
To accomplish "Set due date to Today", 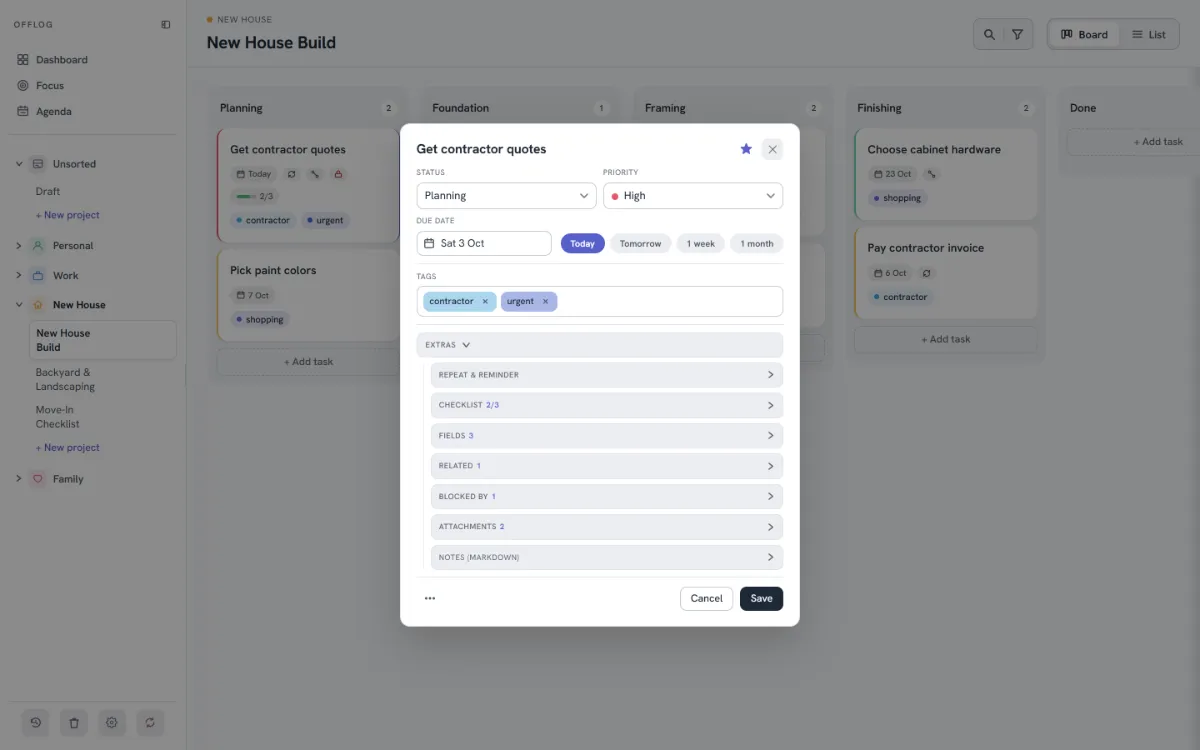I will [583, 243].
